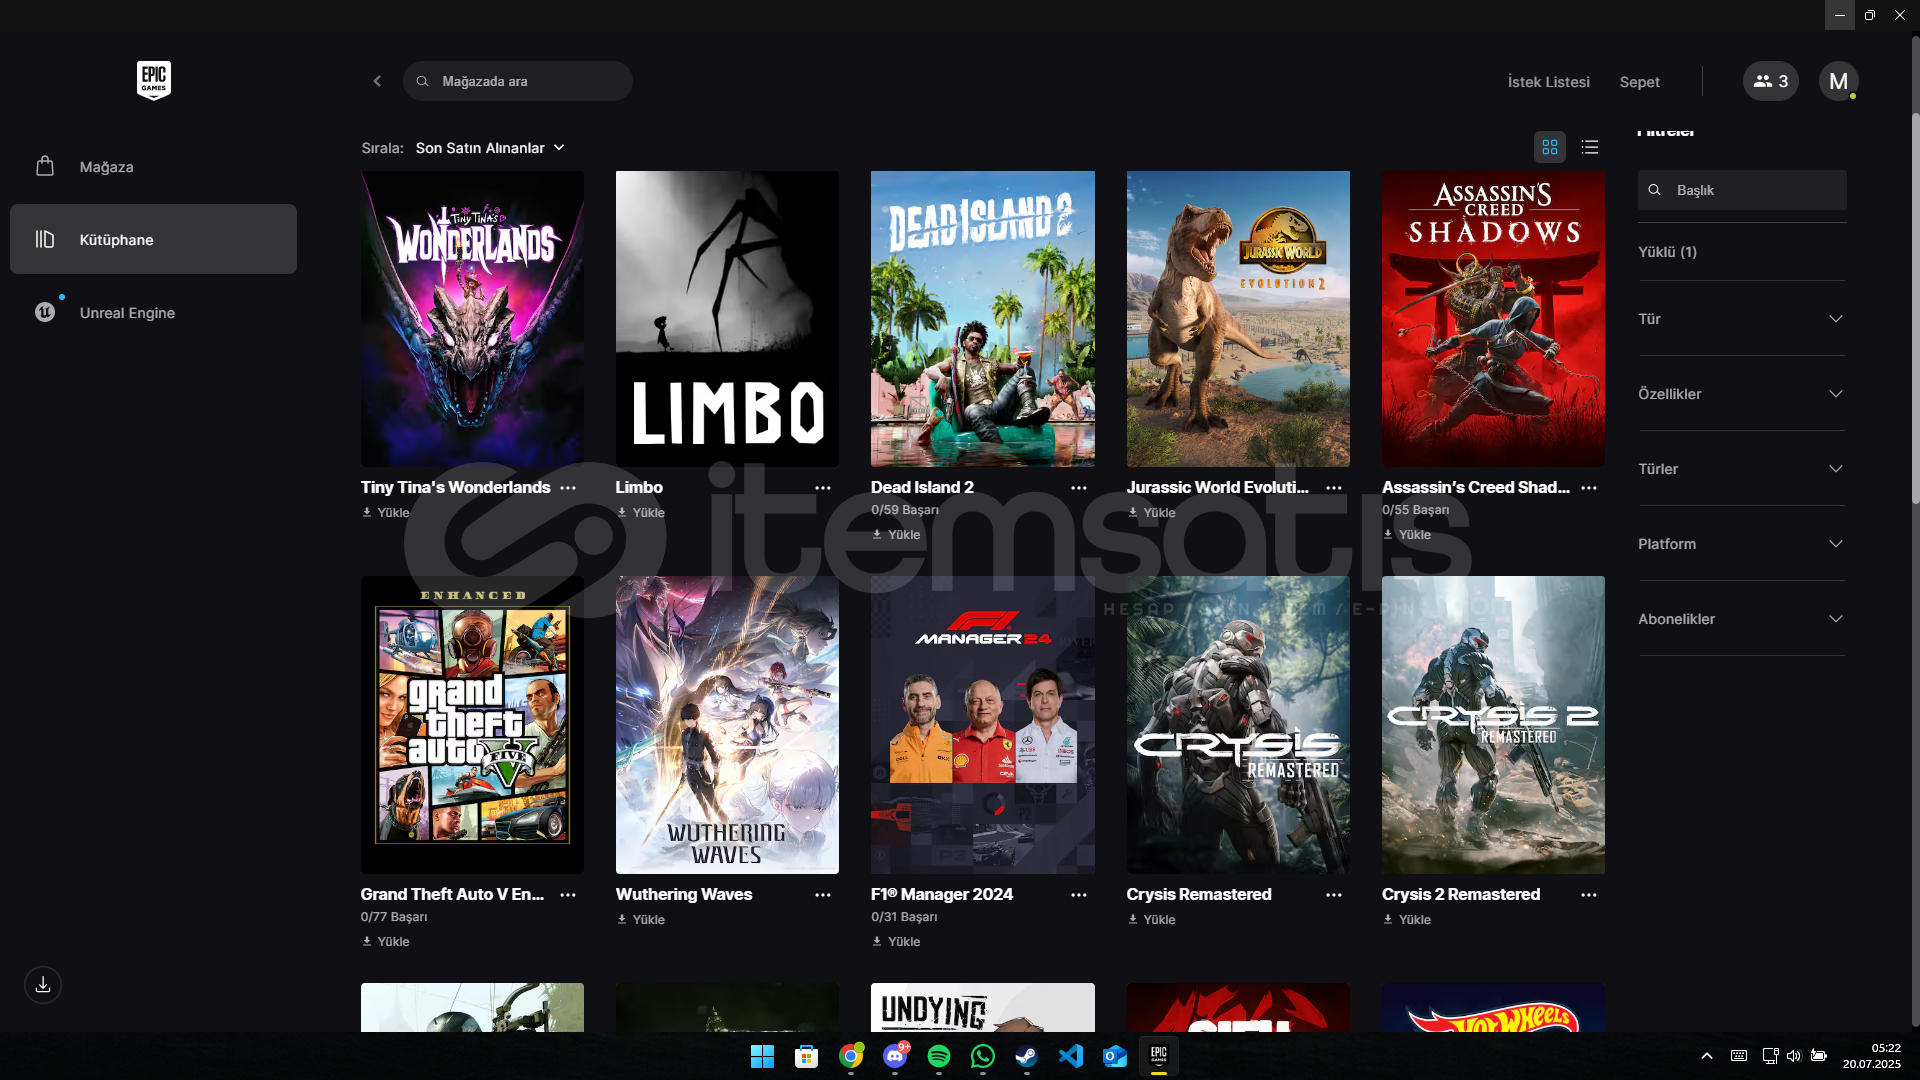Open the Limbo cover art

point(727,319)
